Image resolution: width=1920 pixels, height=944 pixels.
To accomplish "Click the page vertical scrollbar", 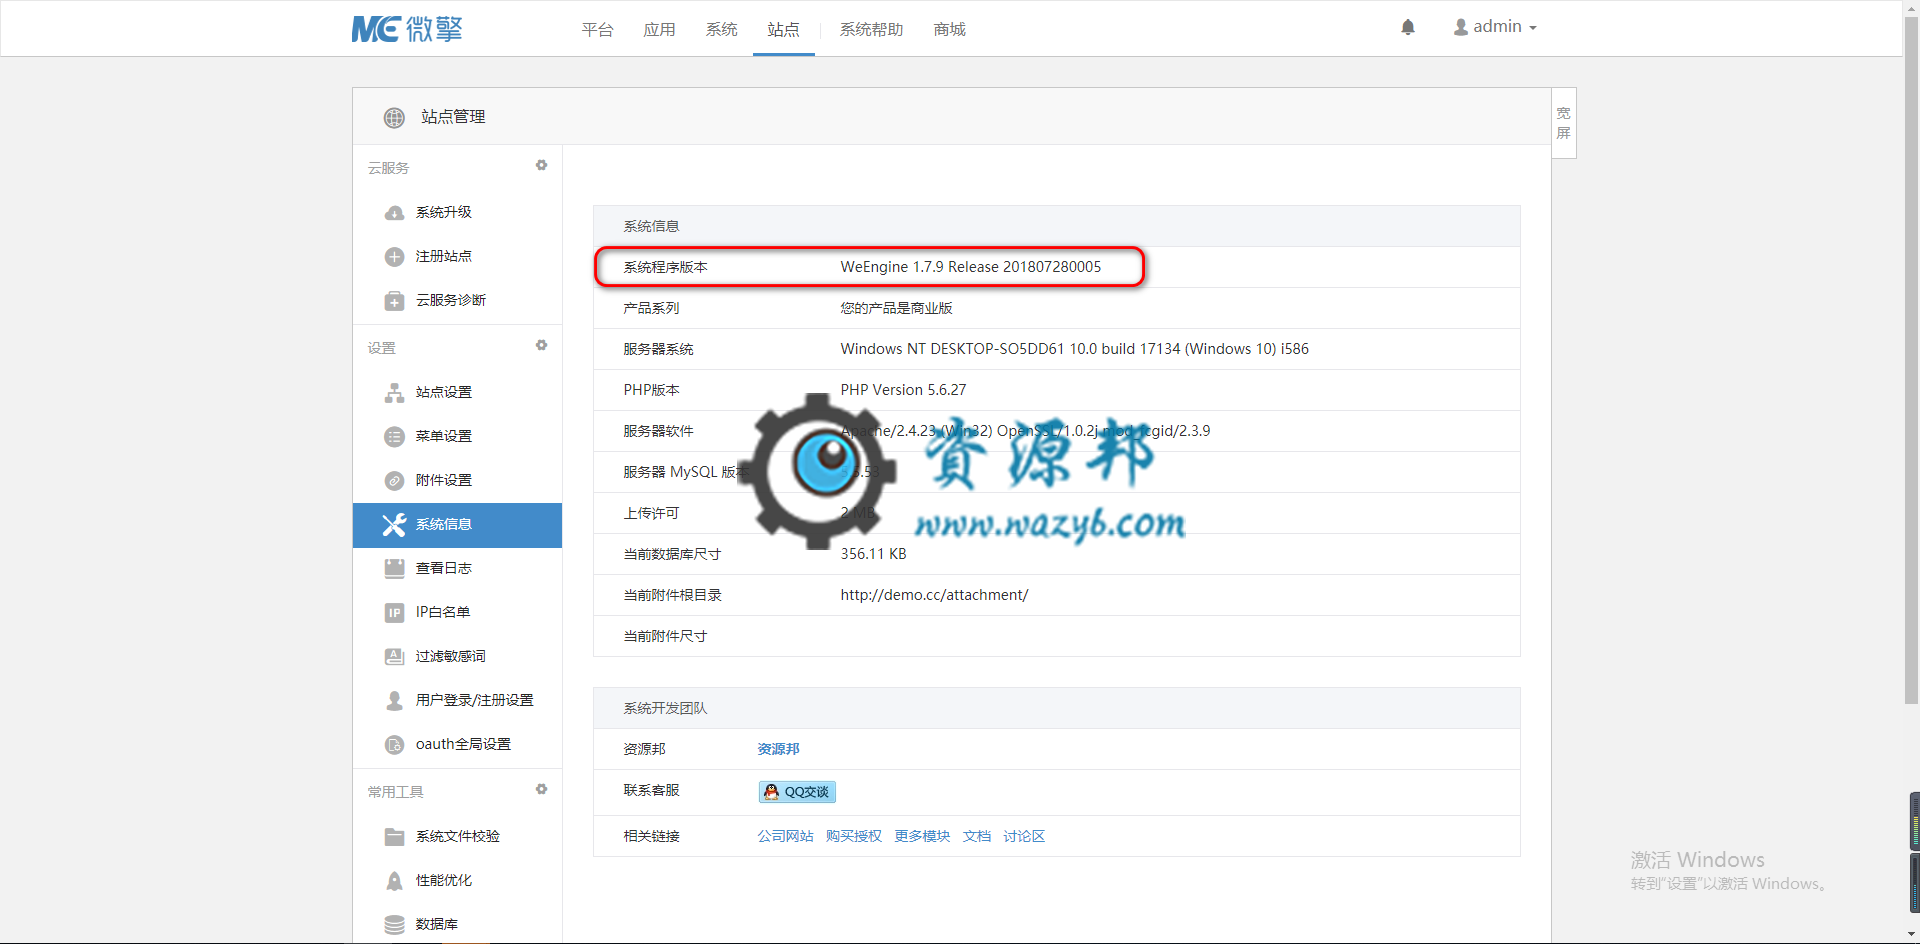I will coord(1911,360).
